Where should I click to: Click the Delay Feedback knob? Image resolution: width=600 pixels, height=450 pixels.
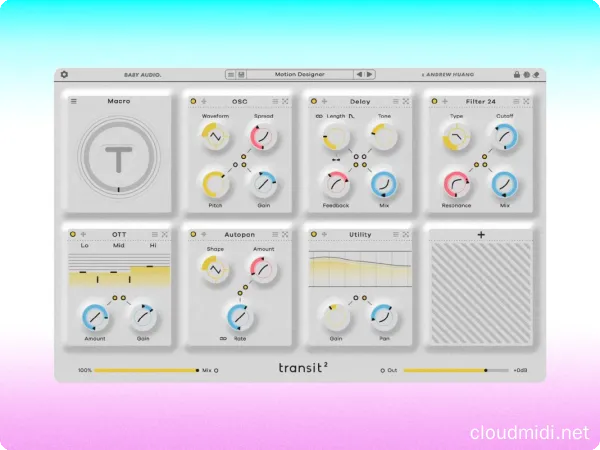point(336,184)
